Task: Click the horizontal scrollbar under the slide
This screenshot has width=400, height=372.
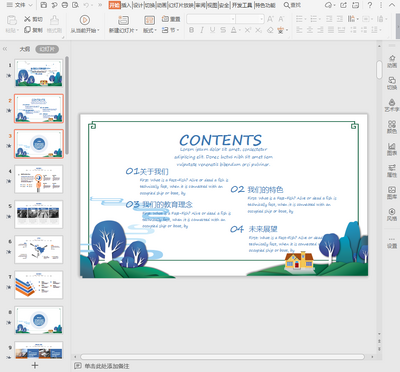Action: pos(222,357)
